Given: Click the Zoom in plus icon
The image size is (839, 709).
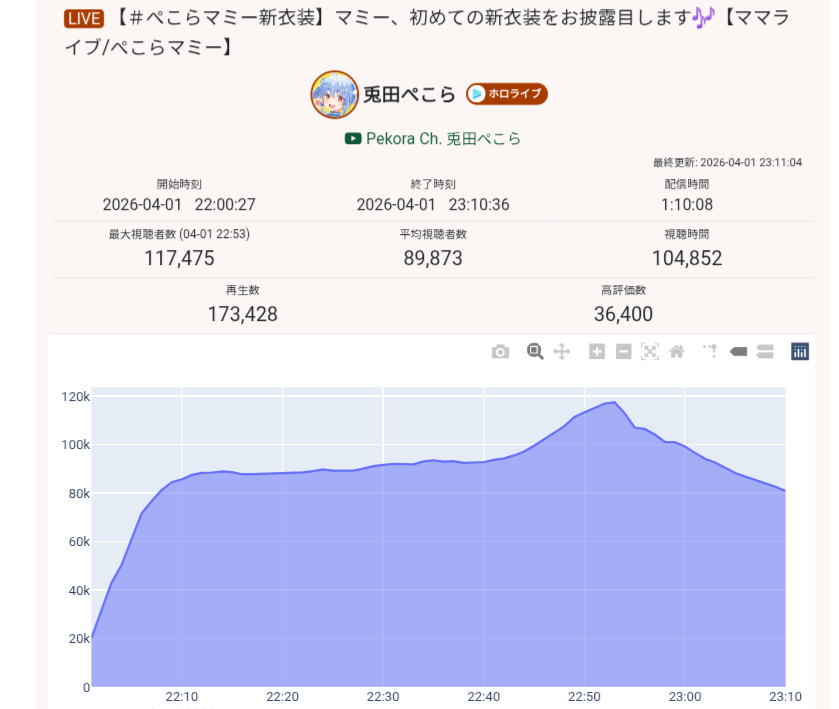Looking at the screenshot, I should coord(597,352).
